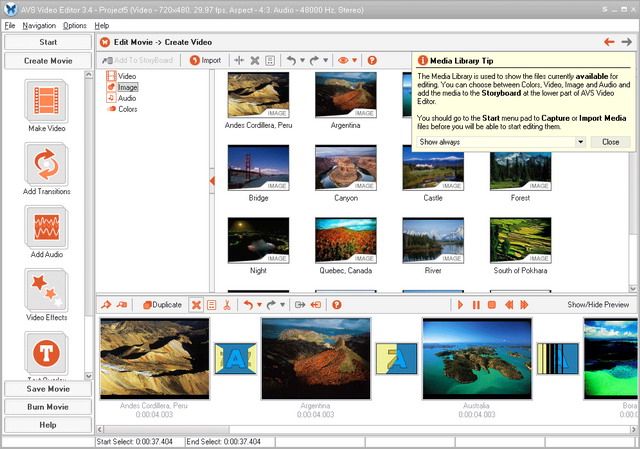Click the sidebar scroll down arrow
640x449 pixels.
tap(89, 376)
